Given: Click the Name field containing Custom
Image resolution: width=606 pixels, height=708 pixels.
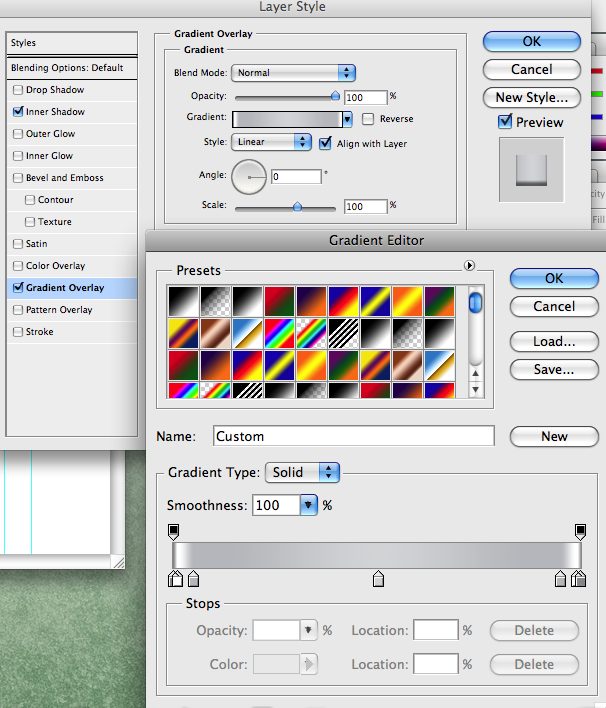Looking at the screenshot, I should [354, 436].
